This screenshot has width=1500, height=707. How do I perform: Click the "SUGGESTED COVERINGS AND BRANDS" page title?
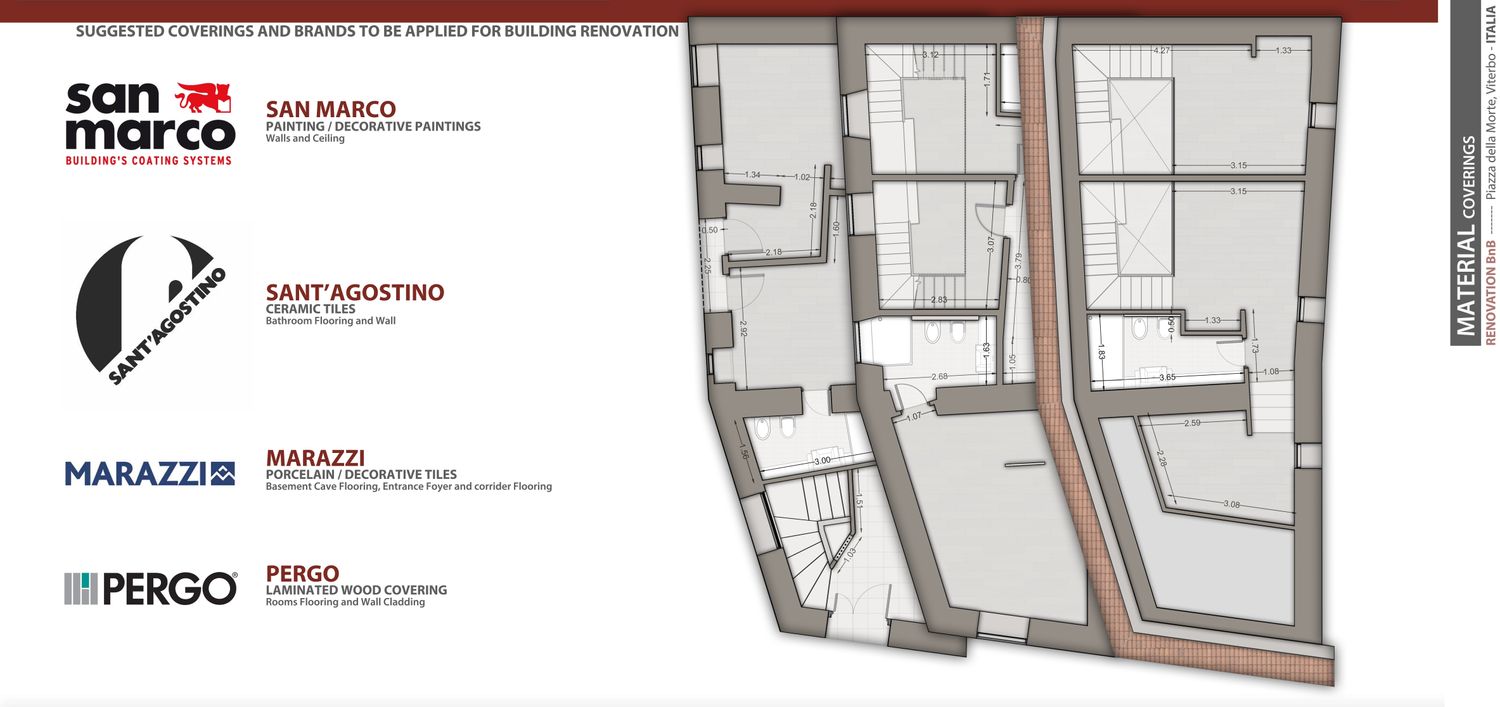coord(377,31)
